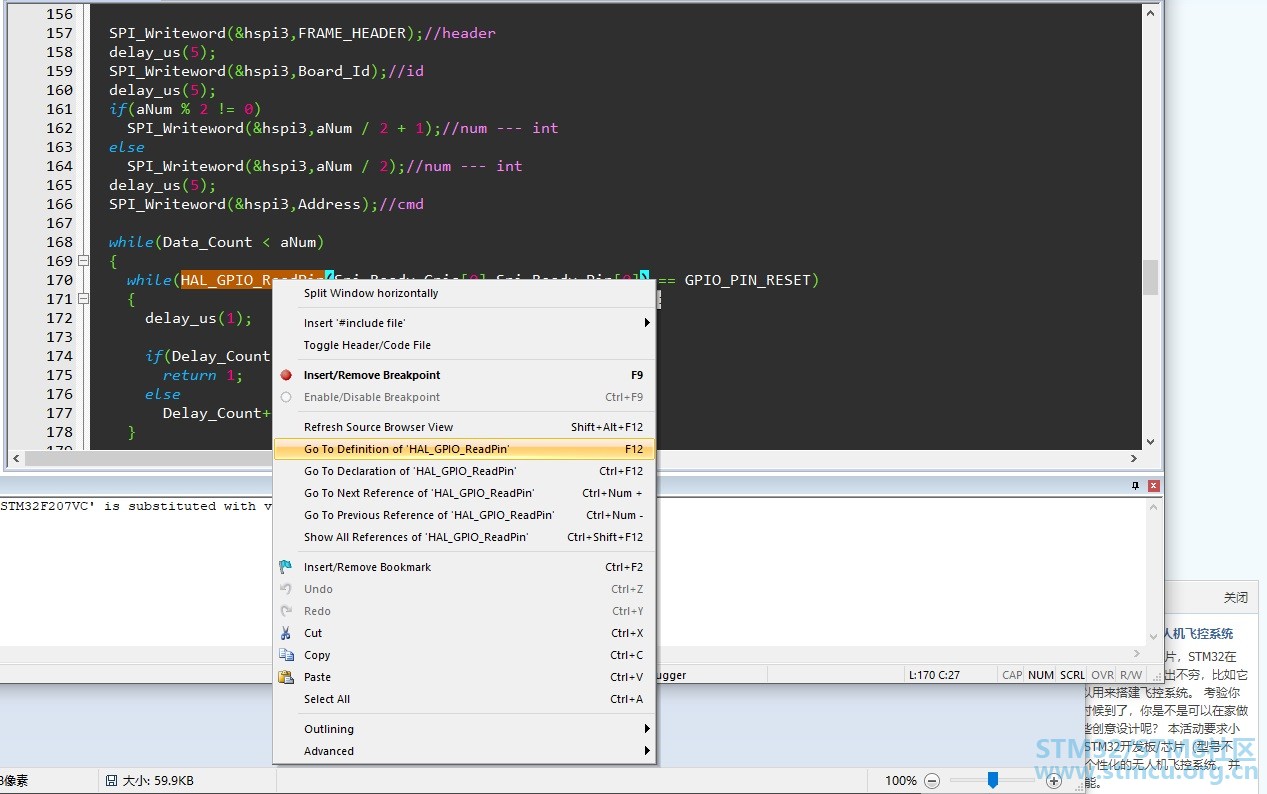Click the Cut scissors icon
Image resolution: width=1267 pixels, height=794 pixels.
(286, 633)
